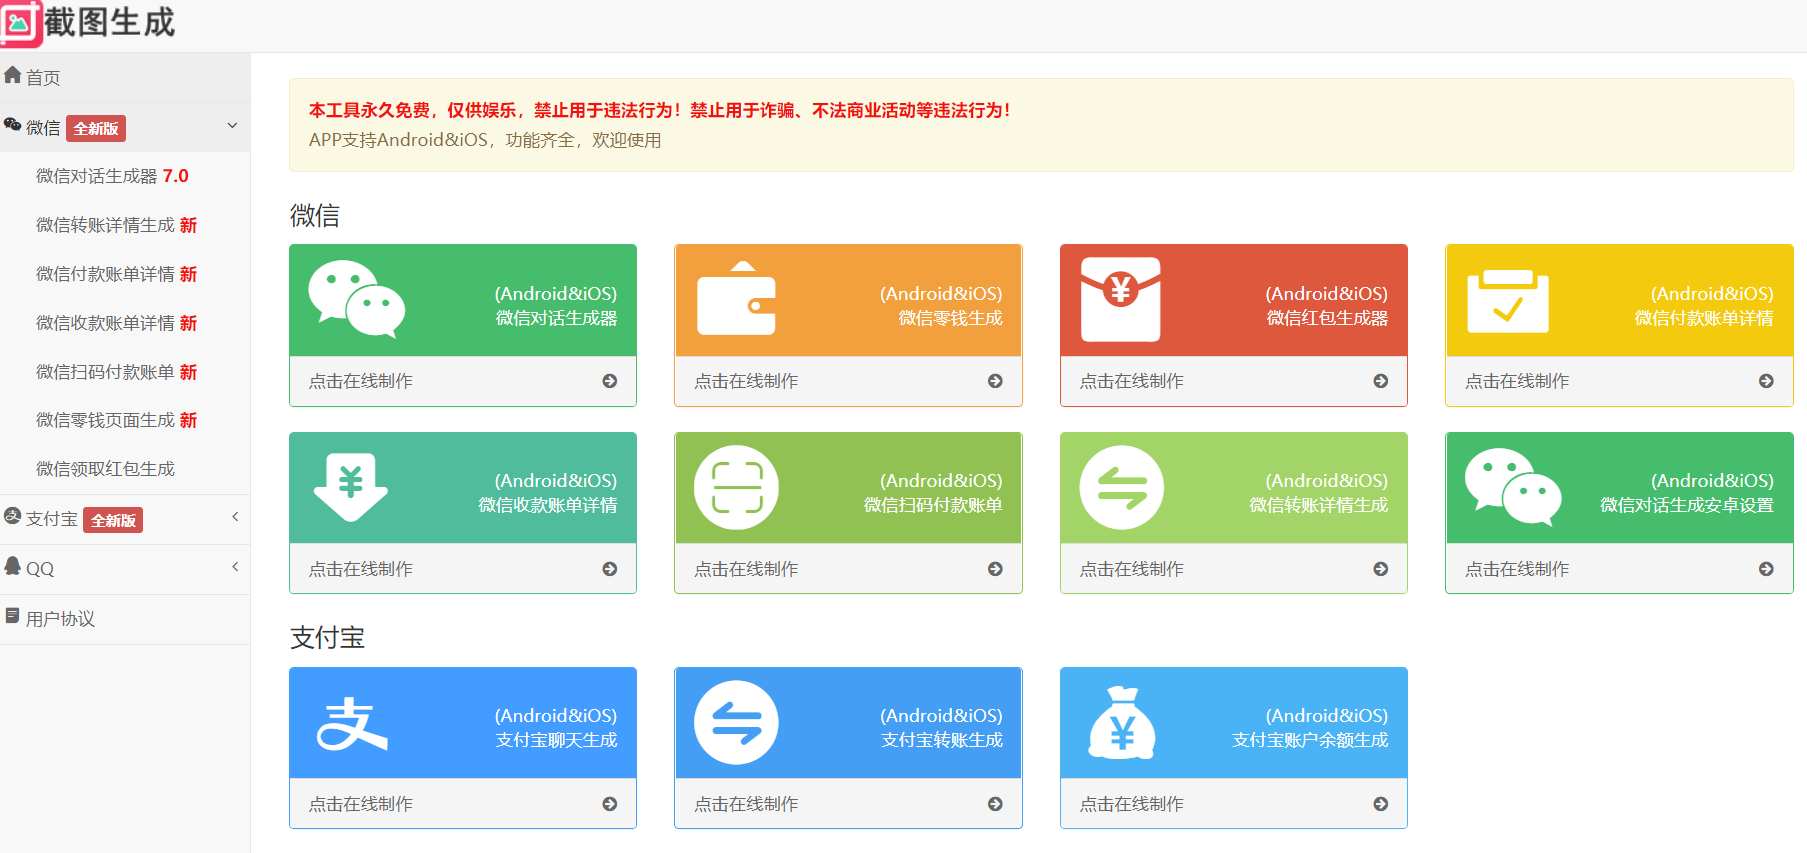1807x853 pixels.
Task: Click 点击在线制作 under 支付宝账户余额生成
Action: pyautogui.click(x=1132, y=804)
